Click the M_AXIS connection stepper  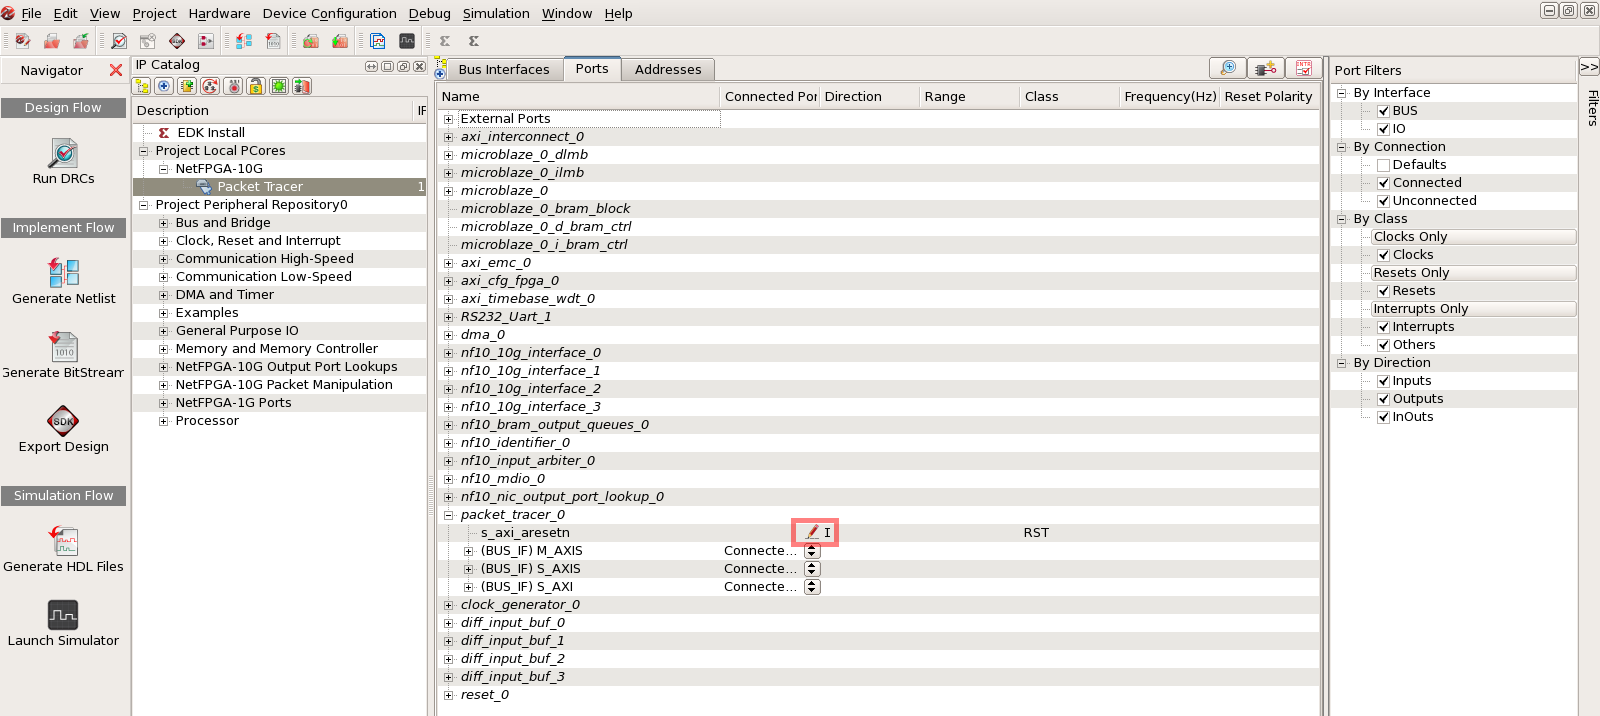point(812,551)
